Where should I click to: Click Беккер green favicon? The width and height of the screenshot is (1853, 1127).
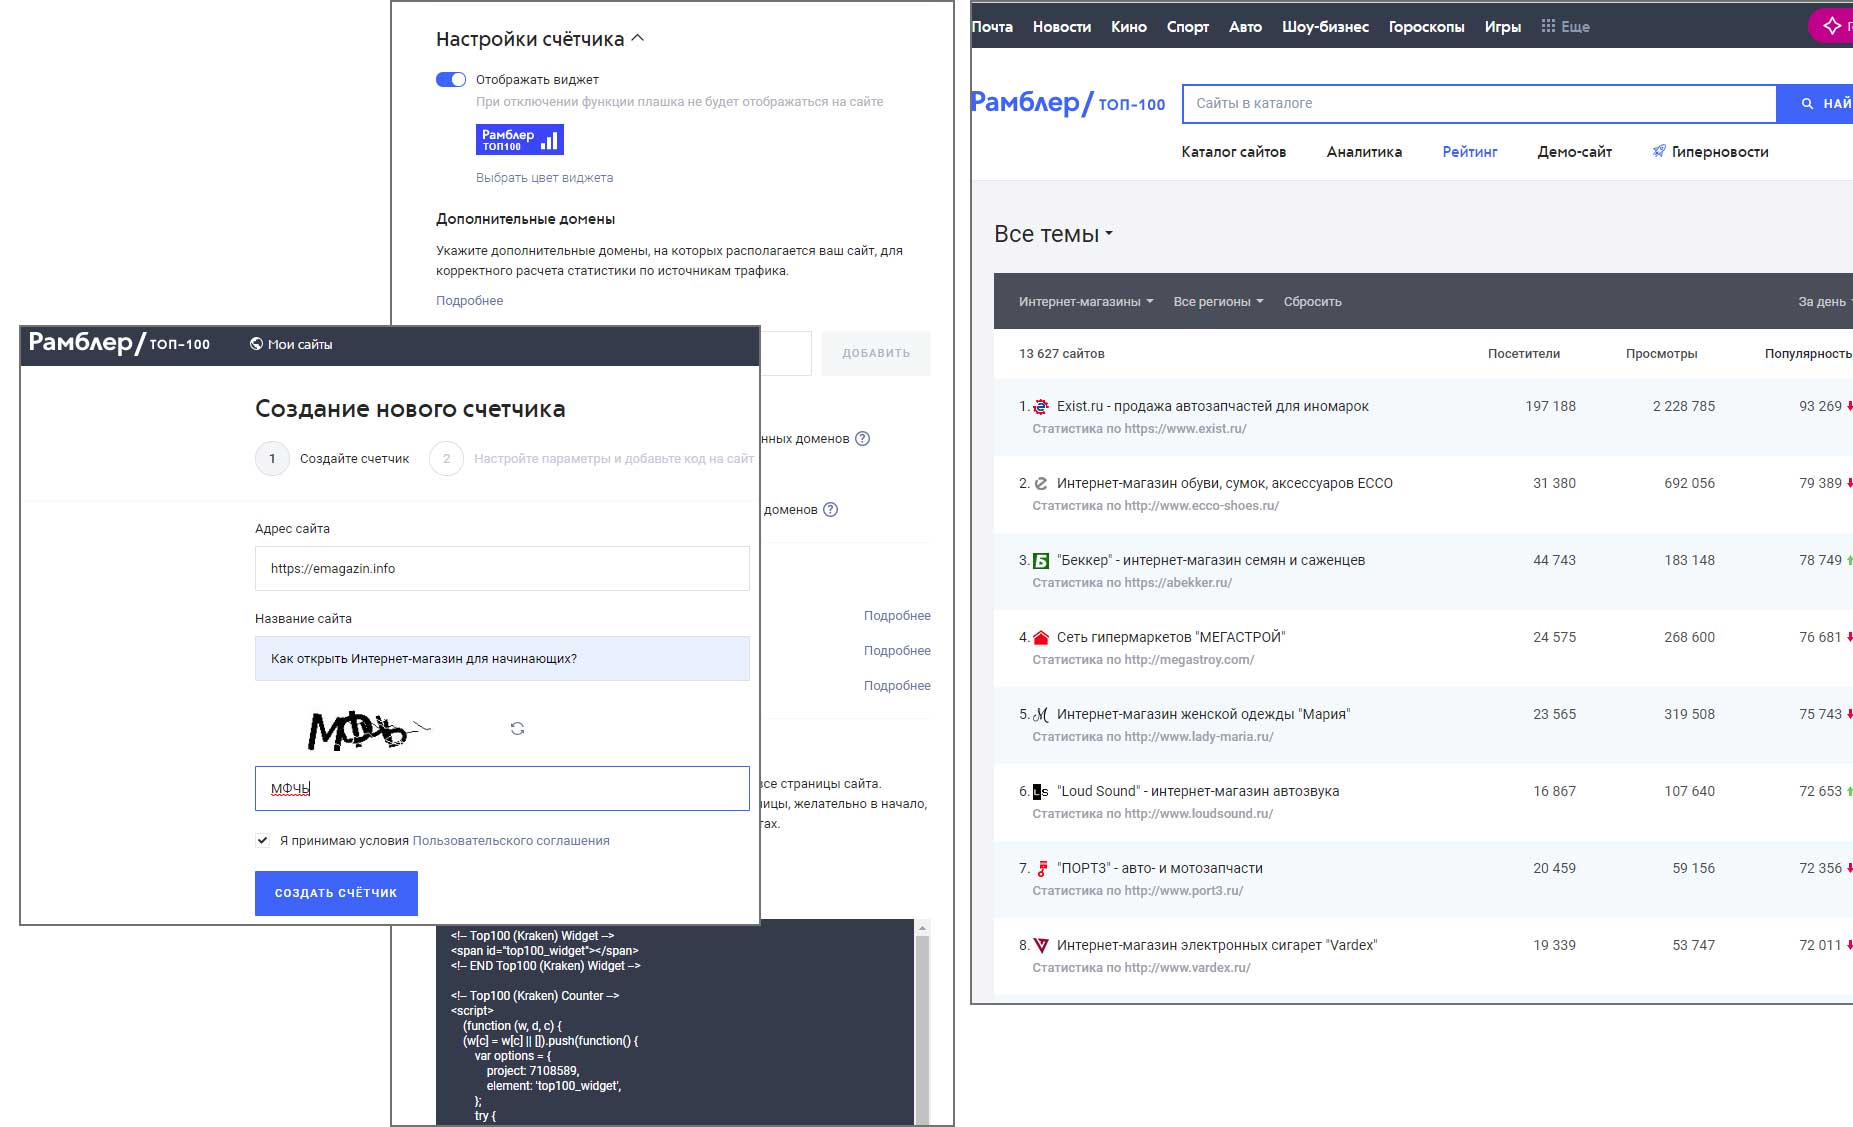point(1041,560)
